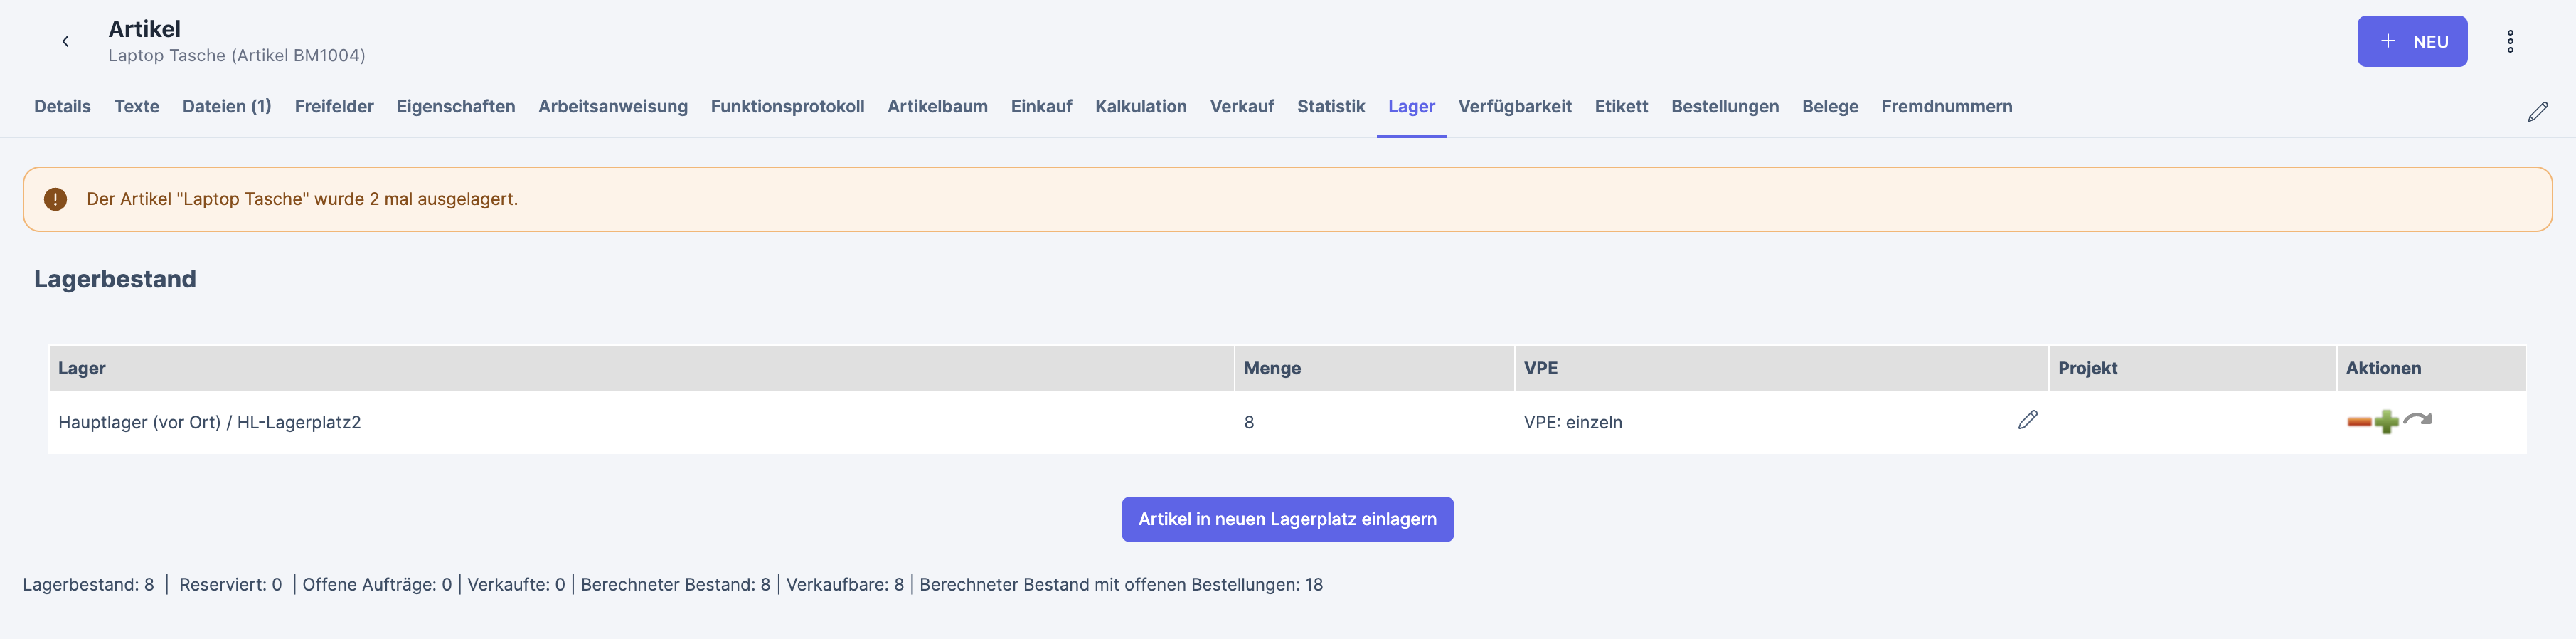Viewport: 2576px width, 639px height.
Task: Click the warning icon in the notification banner
Action: pos(55,199)
